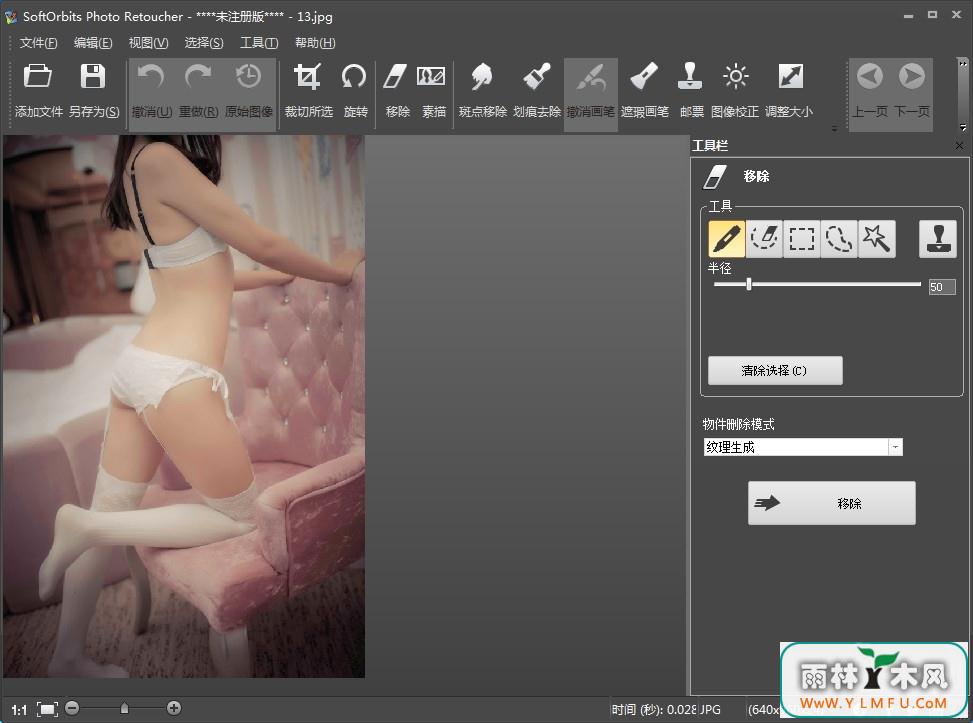Click the large Remove (移除) arrow button
Screen dimensions: 973x723
click(x=832, y=503)
